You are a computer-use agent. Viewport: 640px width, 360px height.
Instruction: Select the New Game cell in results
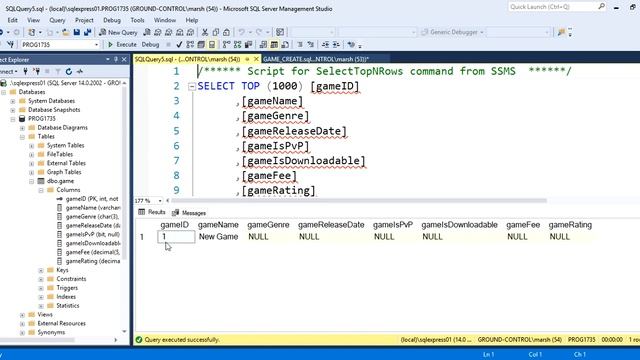[x=218, y=237]
